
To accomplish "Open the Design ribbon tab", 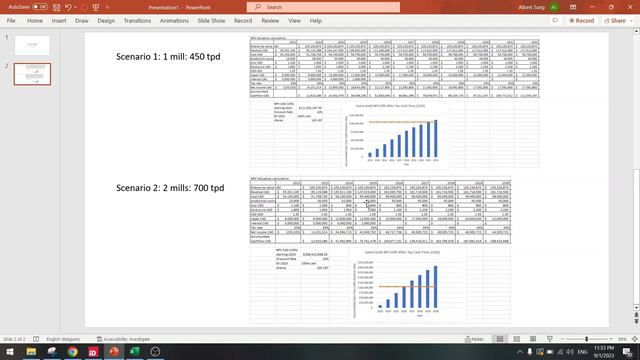I will tap(106, 20).
